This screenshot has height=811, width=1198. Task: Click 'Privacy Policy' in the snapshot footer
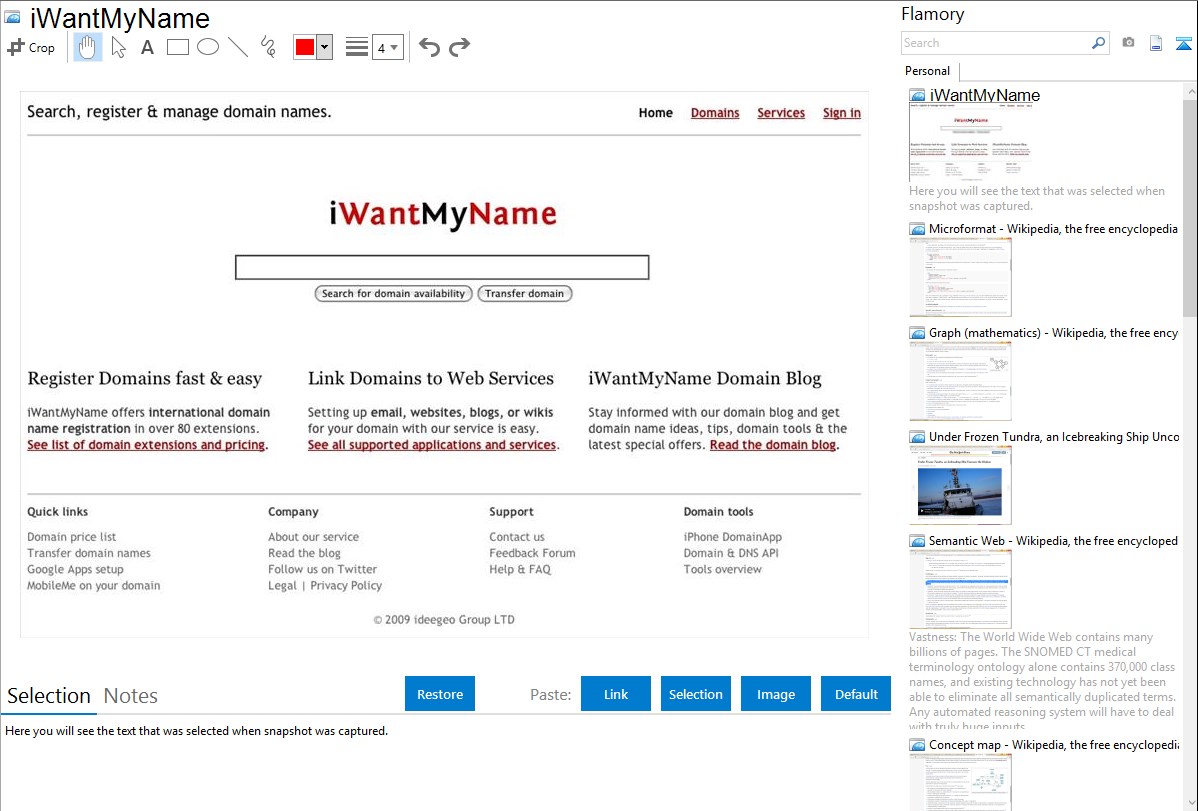346,586
